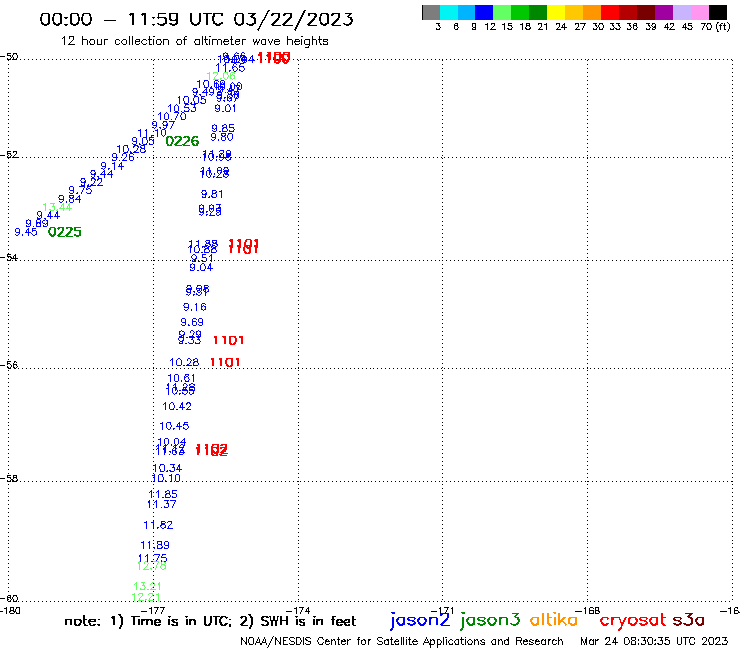Click the '24' label under the color scale
Screen dimensions: 740x650
click(x=561, y=27)
